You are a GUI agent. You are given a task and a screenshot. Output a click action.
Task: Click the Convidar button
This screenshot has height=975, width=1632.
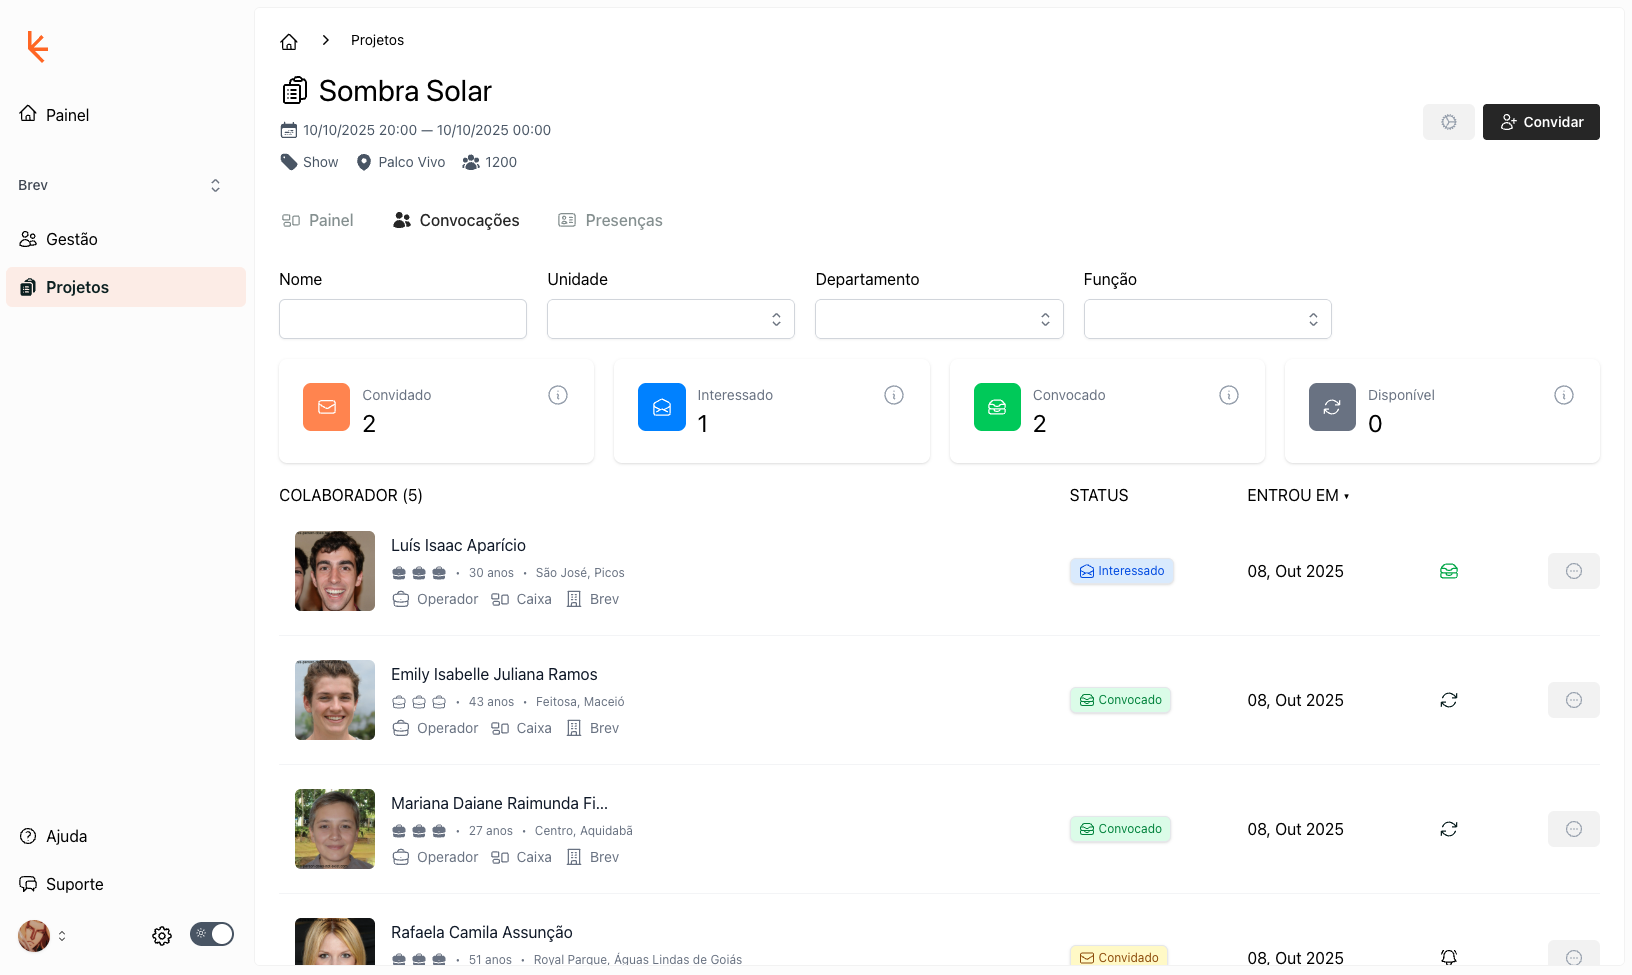[x=1540, y=122]
